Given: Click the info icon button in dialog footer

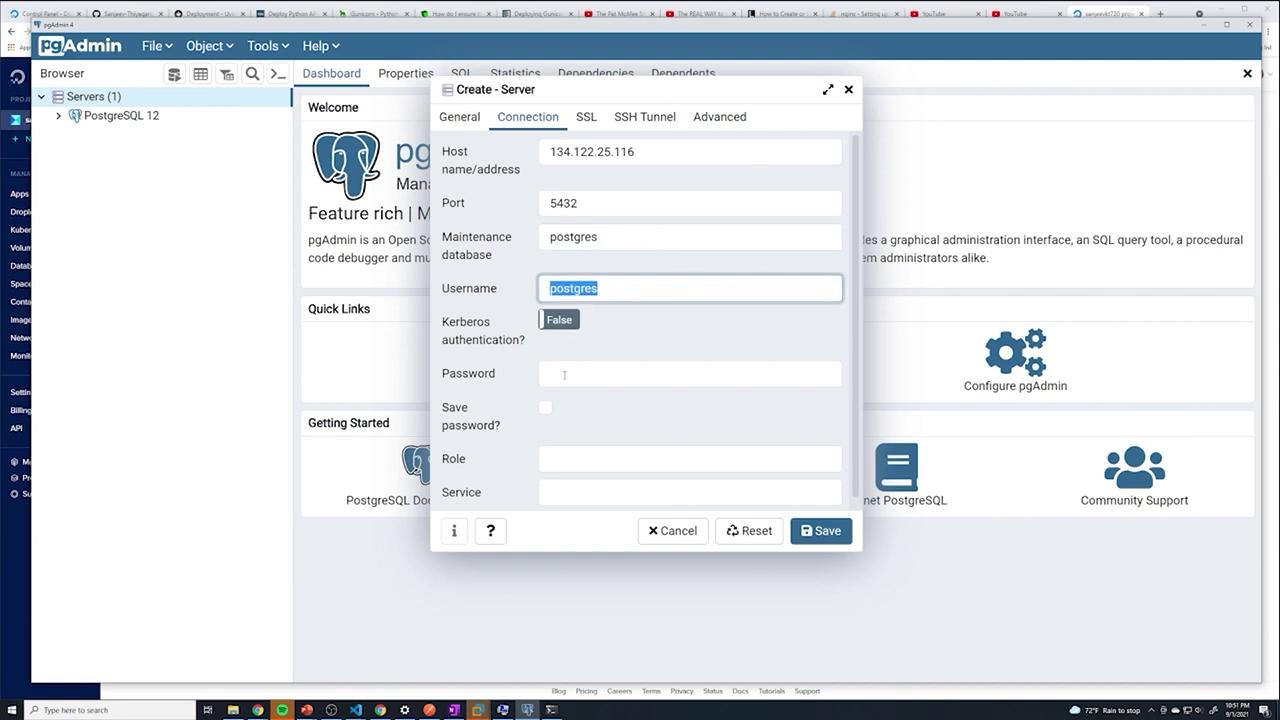Looking at the screenshot, I should pos(454,531).
